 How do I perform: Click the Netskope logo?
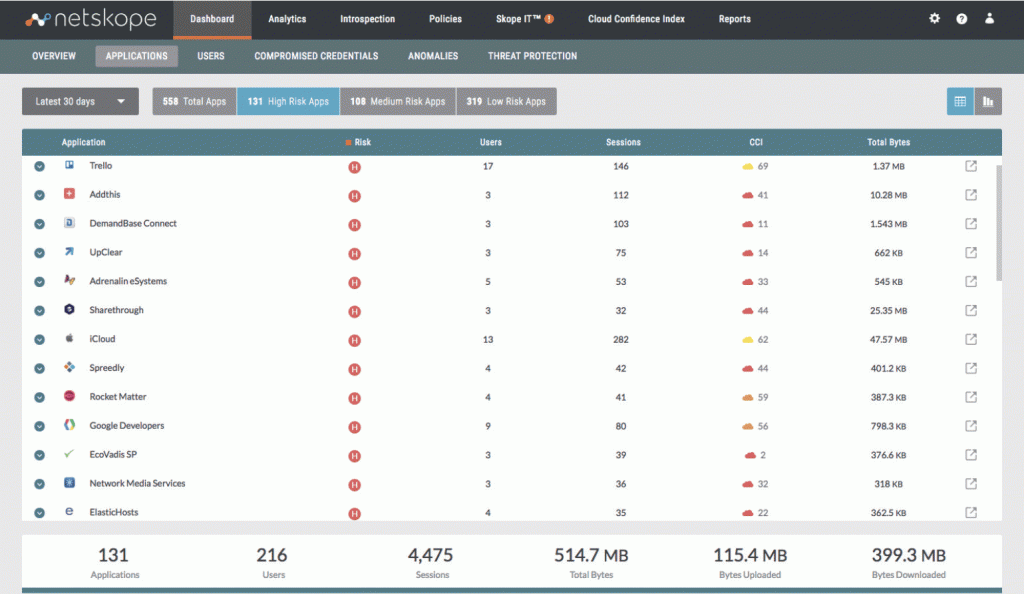(91, 19)
